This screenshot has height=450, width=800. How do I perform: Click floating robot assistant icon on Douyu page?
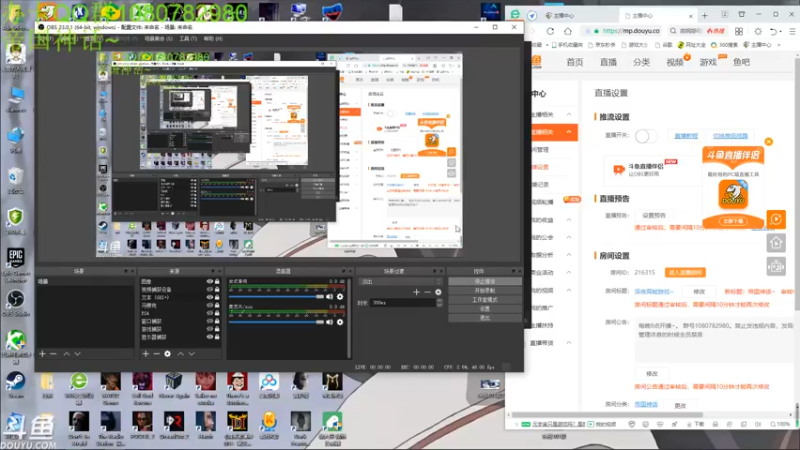pos(776,266)
